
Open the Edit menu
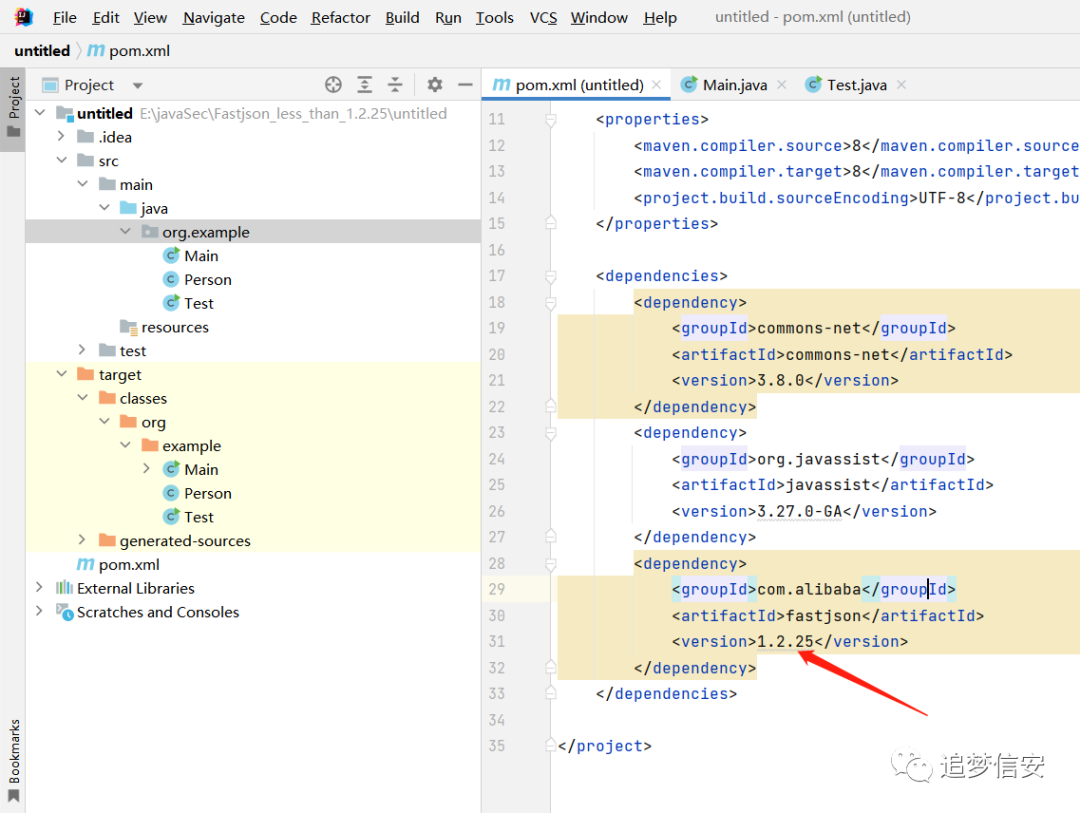point(105,17)
